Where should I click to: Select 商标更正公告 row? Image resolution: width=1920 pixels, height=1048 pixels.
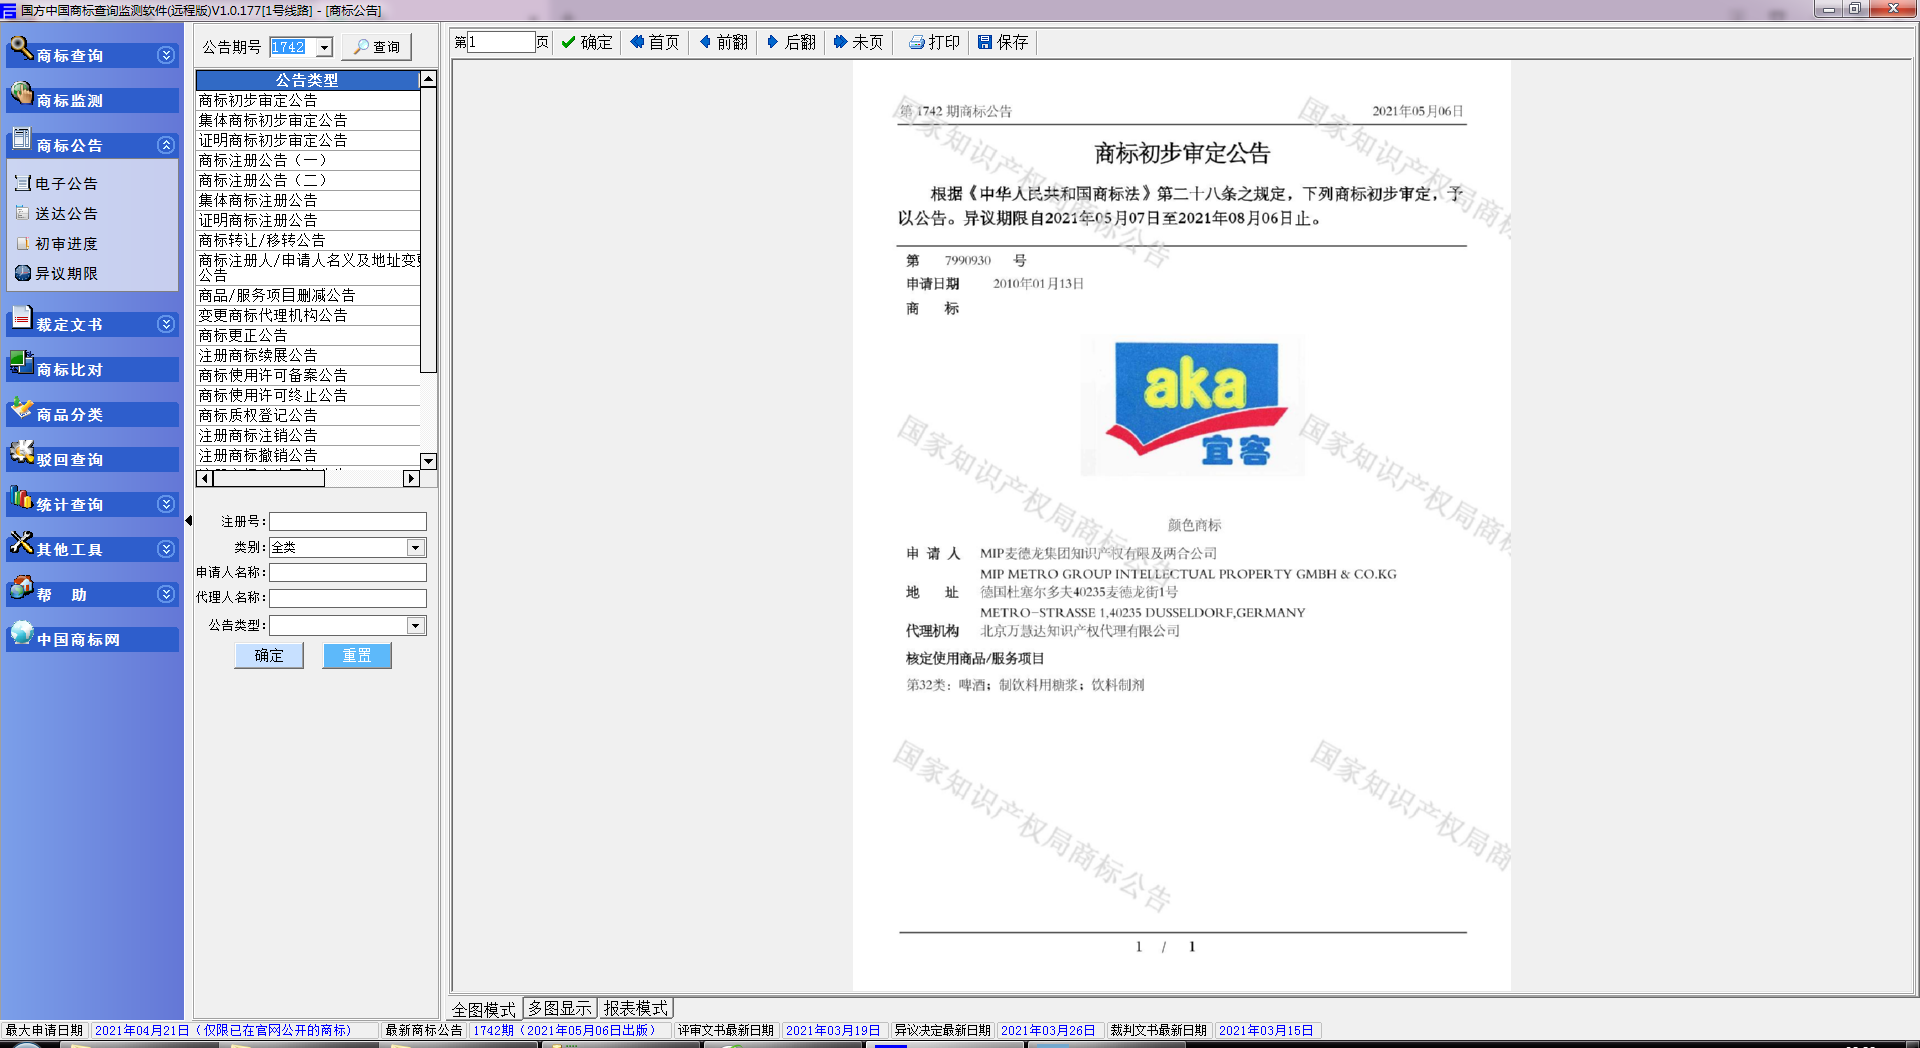pyautogui.click(x=308, y=336)
